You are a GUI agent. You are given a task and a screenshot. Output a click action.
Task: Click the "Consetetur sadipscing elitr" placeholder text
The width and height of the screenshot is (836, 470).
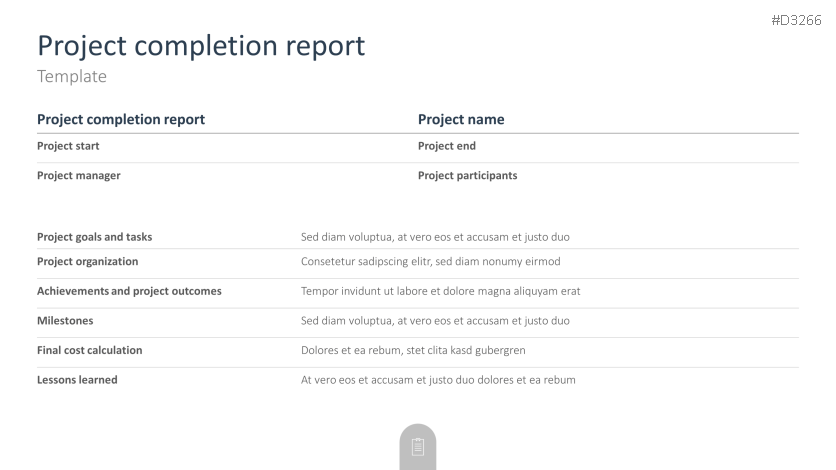tap(430, 262)
